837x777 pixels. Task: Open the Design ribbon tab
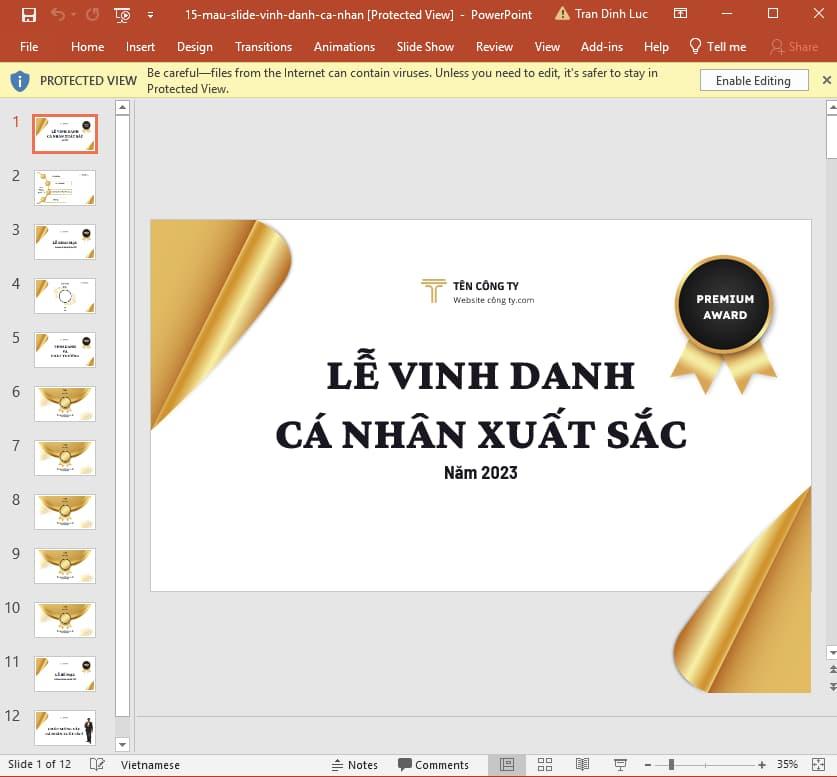coord(194,46)
